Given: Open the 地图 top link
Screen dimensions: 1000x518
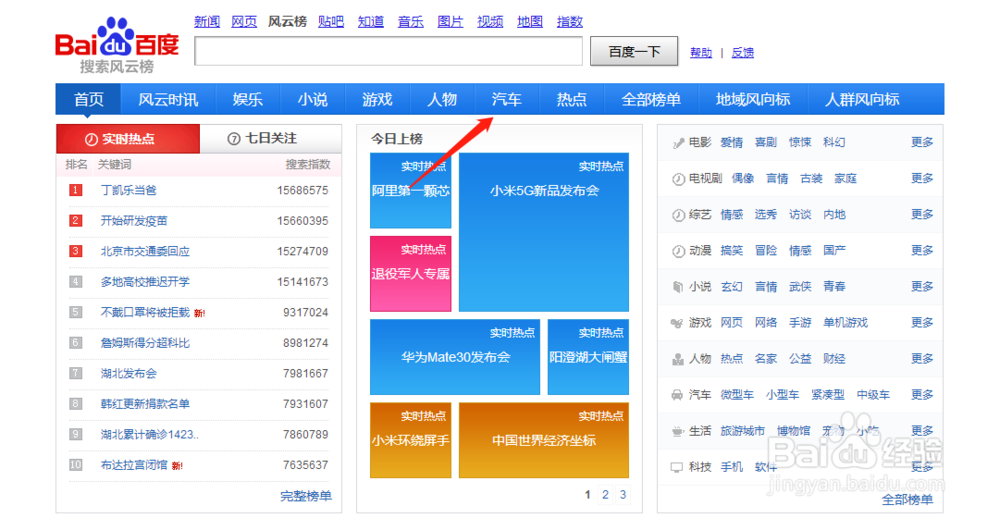Looking at the screenshot, I should (530, 22).
